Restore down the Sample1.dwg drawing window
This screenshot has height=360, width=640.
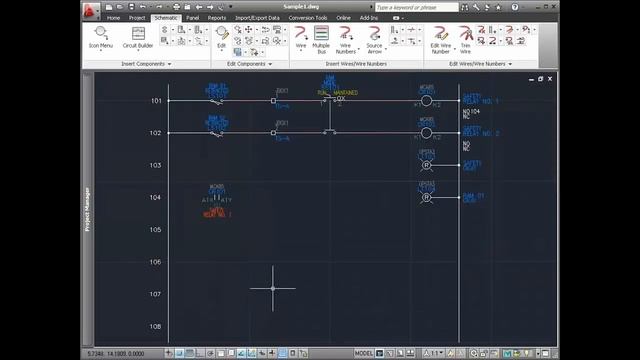[x=540, y=79]
